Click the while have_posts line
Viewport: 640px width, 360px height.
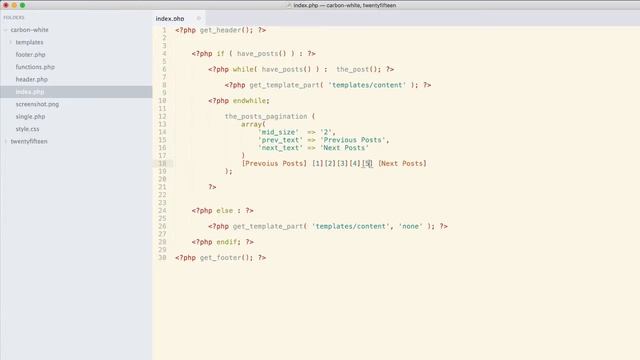tap(301, 69)
